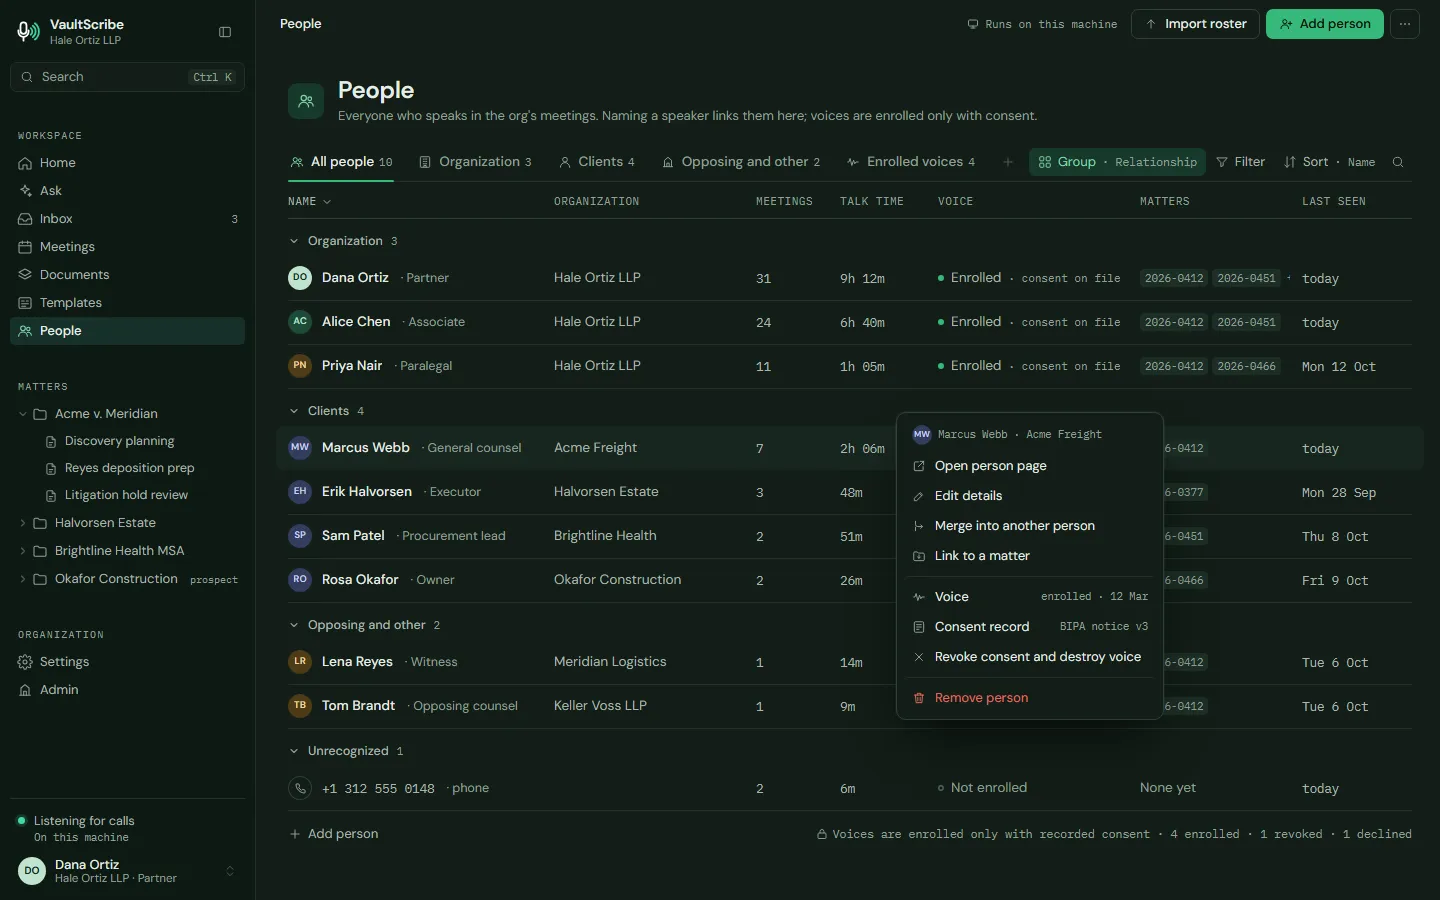Open the Reyes deposition prep document
Screen dimensions: 1440x900
coord(130,468)
